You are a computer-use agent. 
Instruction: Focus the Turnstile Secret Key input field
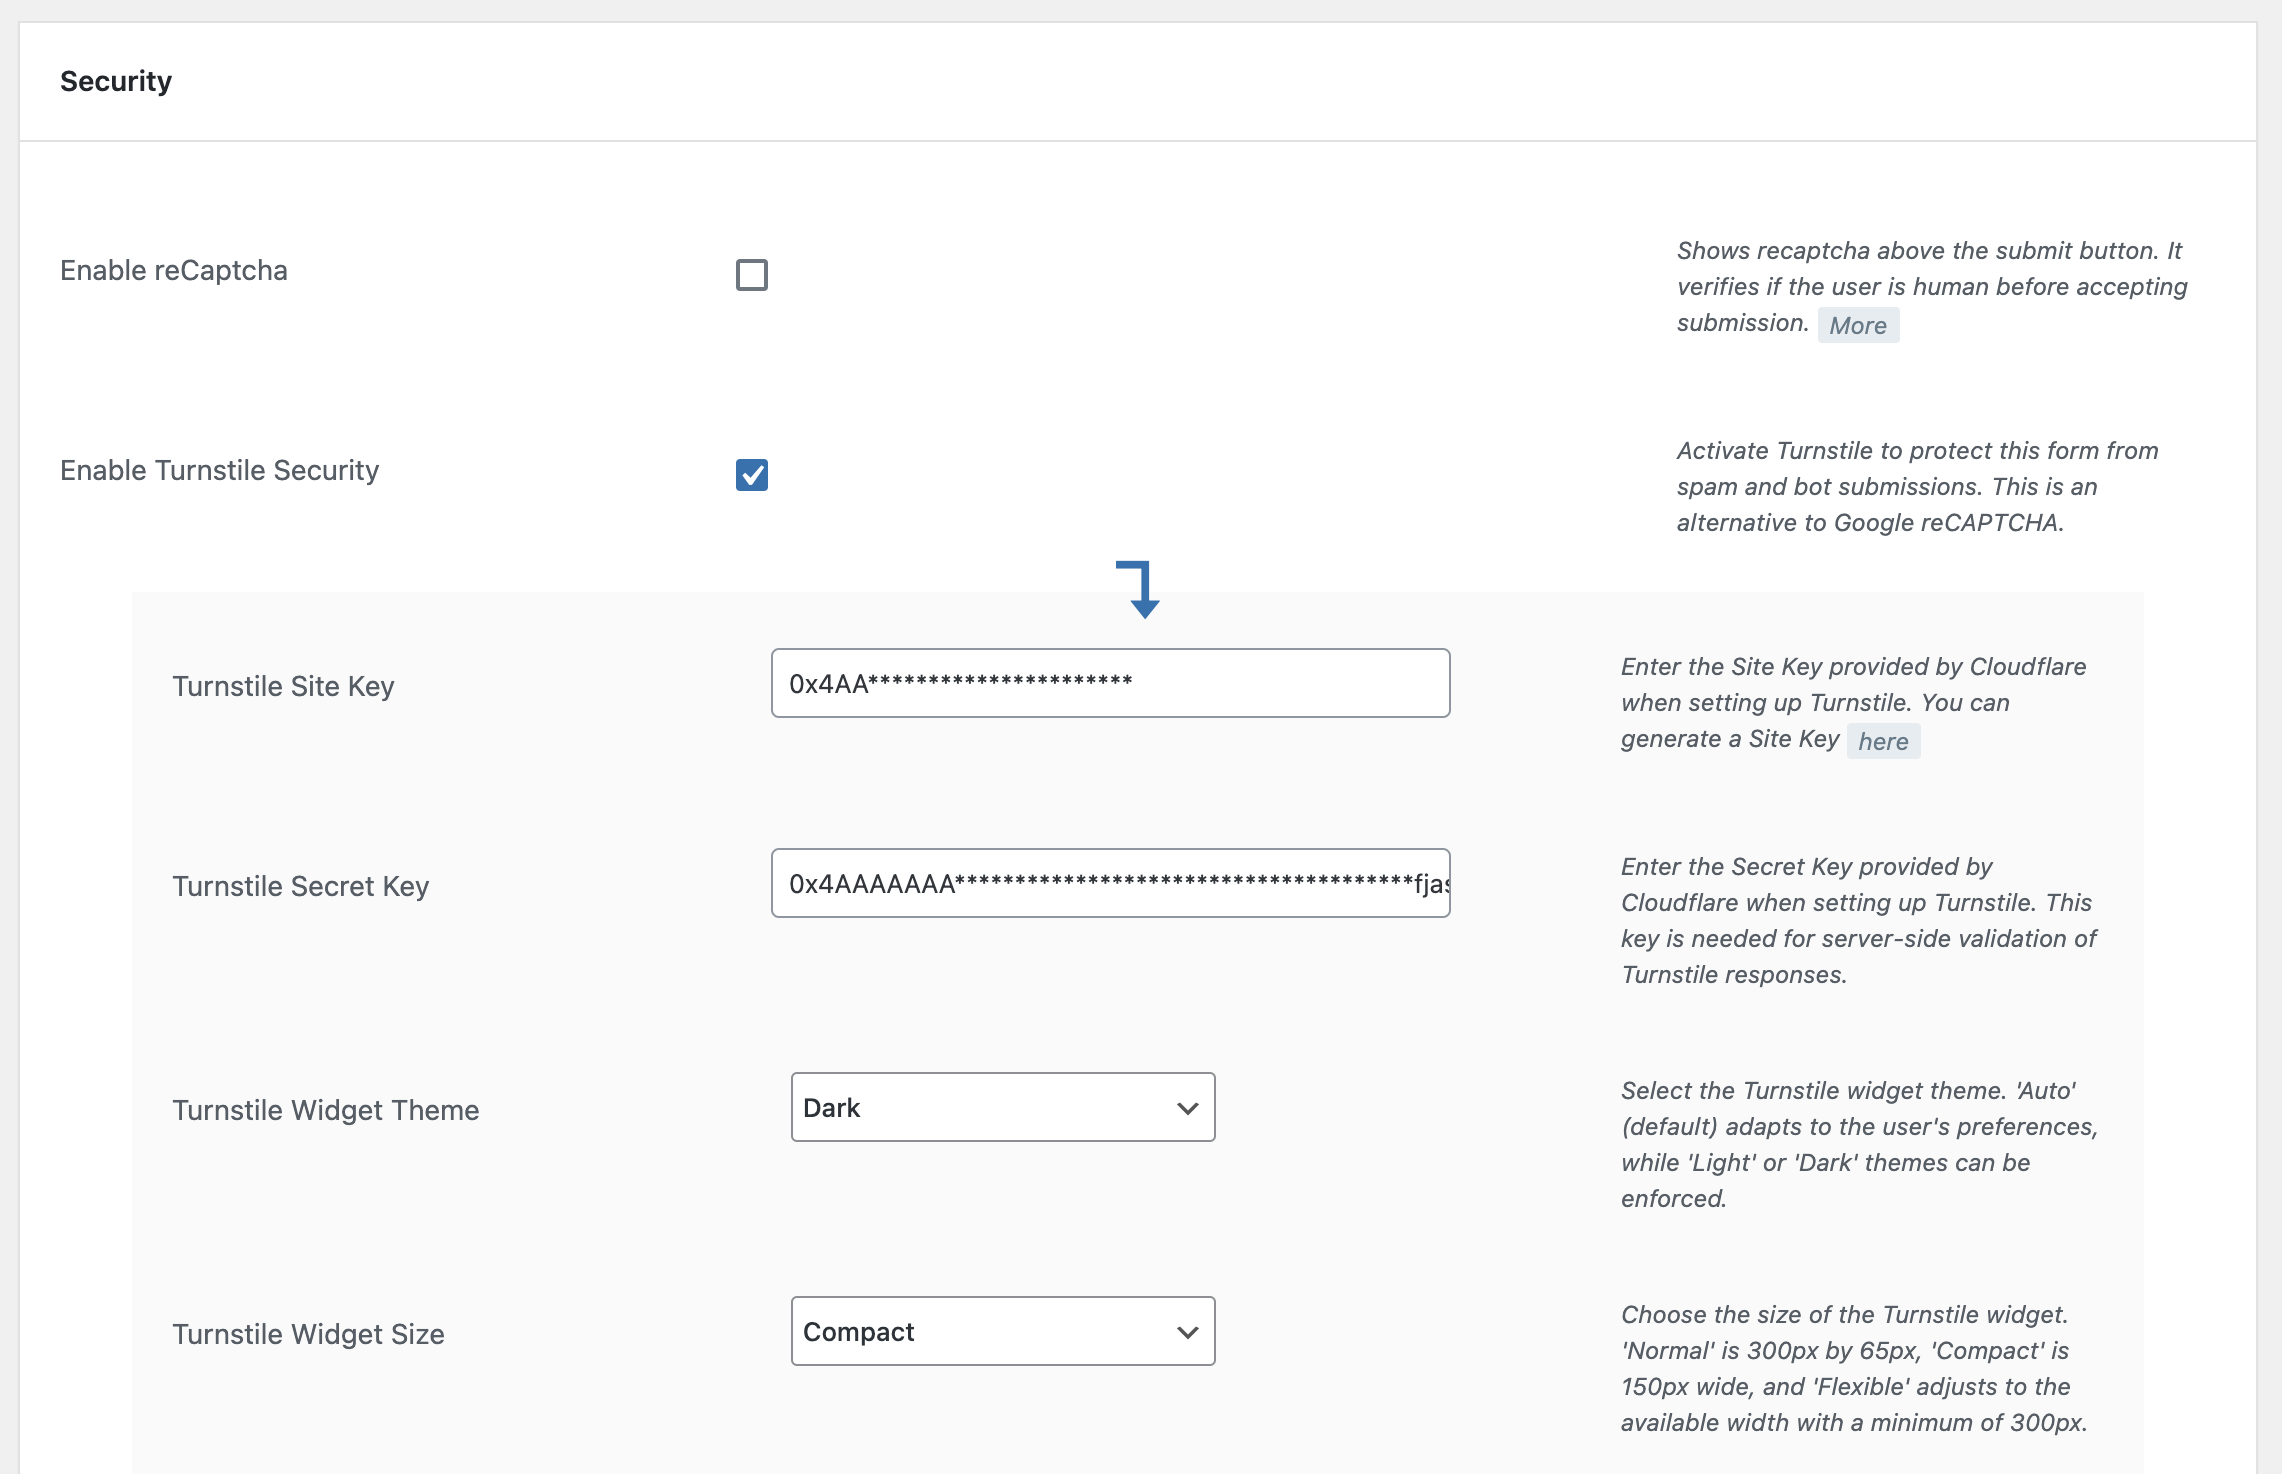point(1110,883)
